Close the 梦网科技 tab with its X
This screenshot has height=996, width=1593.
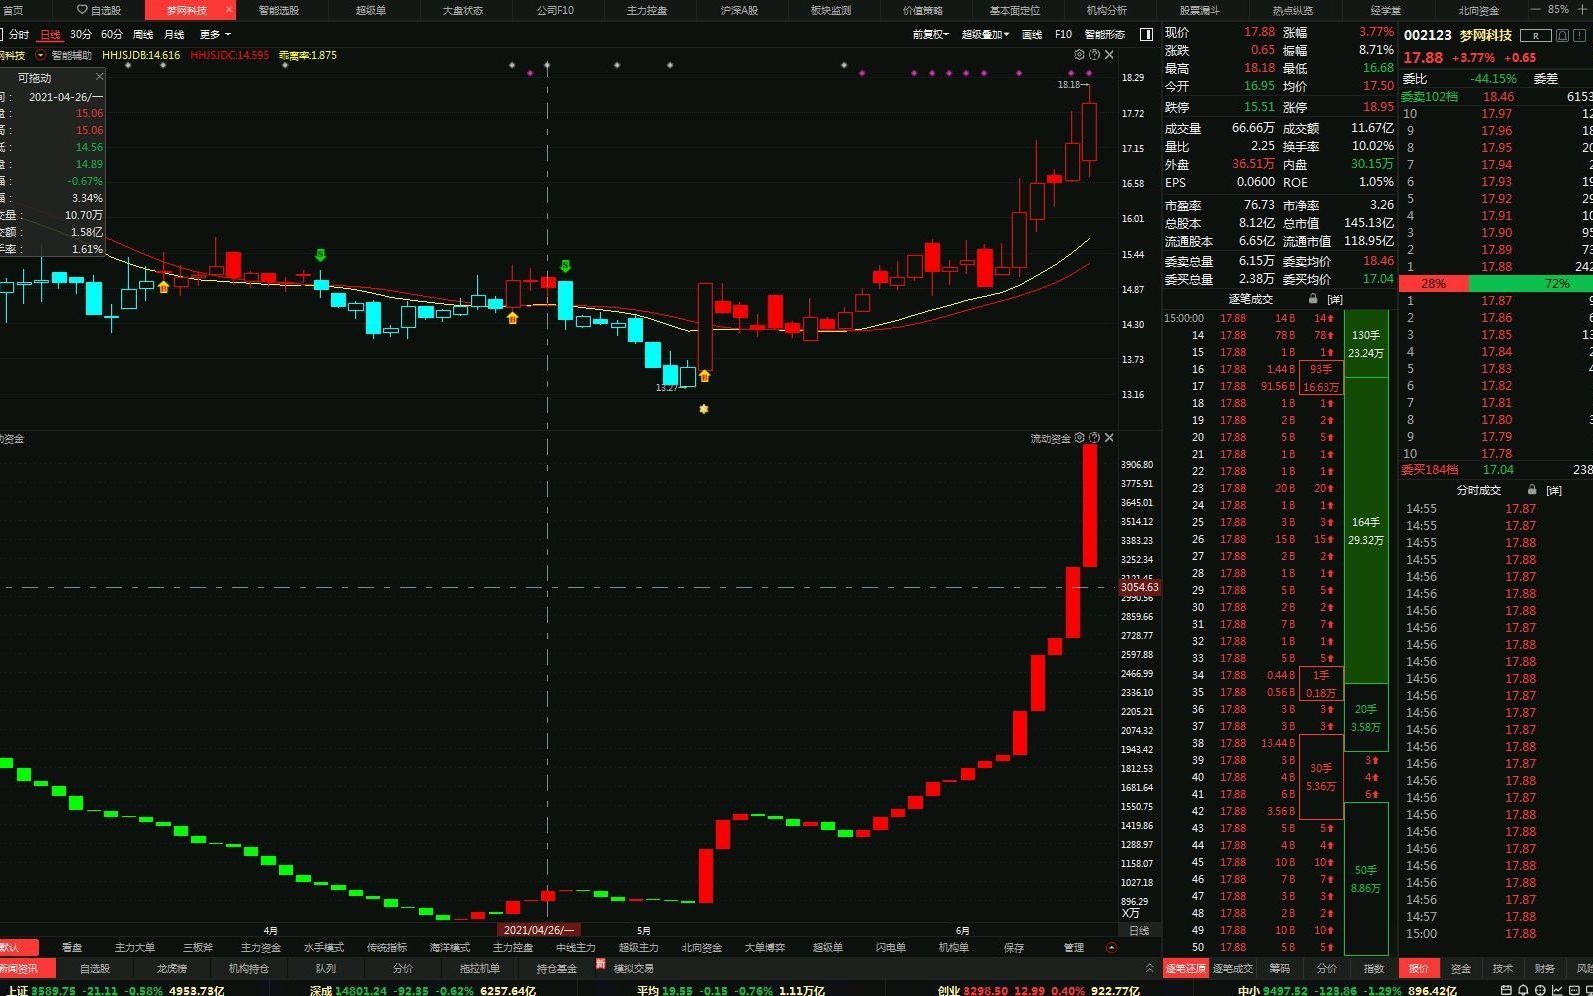[x=229, y=10]
